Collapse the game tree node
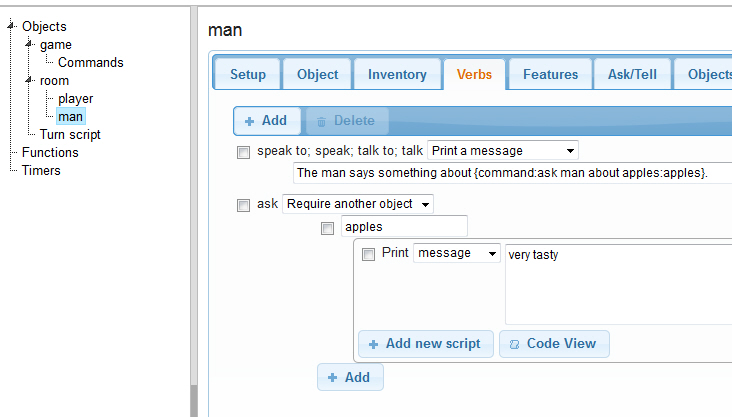The width and height of the screenshot is (732, 417). coord(30,44)
